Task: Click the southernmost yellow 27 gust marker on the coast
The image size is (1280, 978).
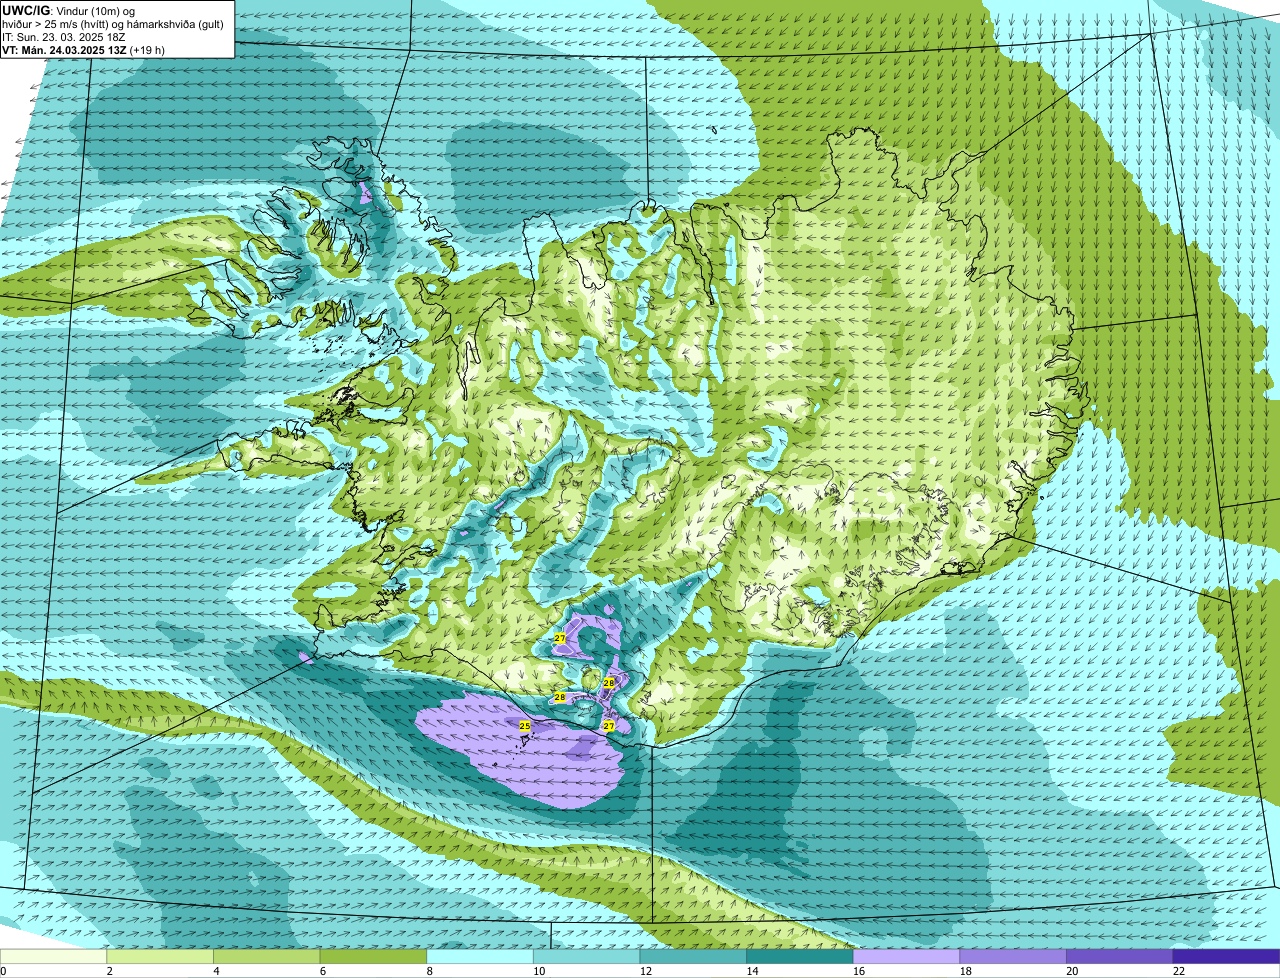Action: pyautogui.click(x=609, y=726)
